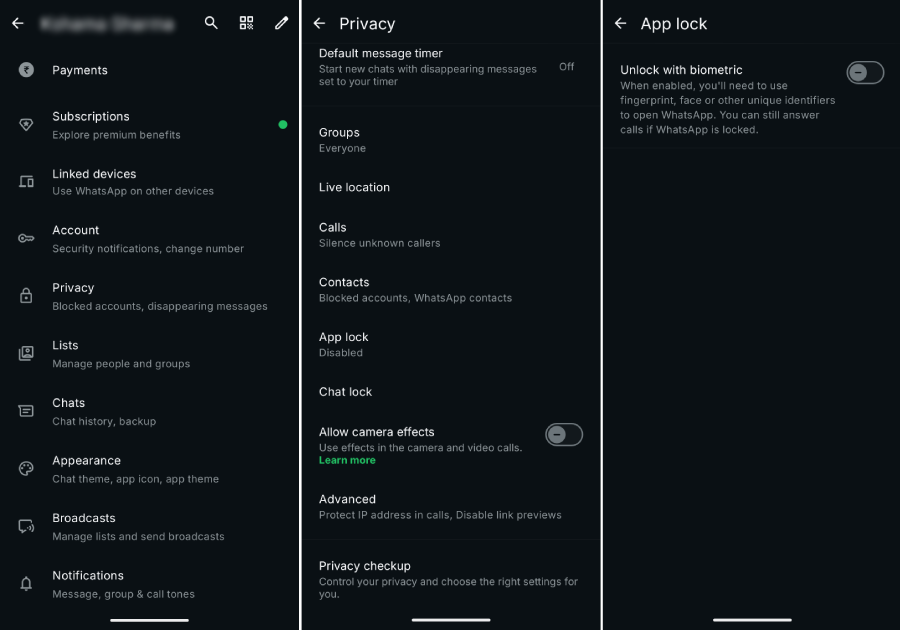Go back from the settings screen
900x630 pixels.
(x=18, y=23)
